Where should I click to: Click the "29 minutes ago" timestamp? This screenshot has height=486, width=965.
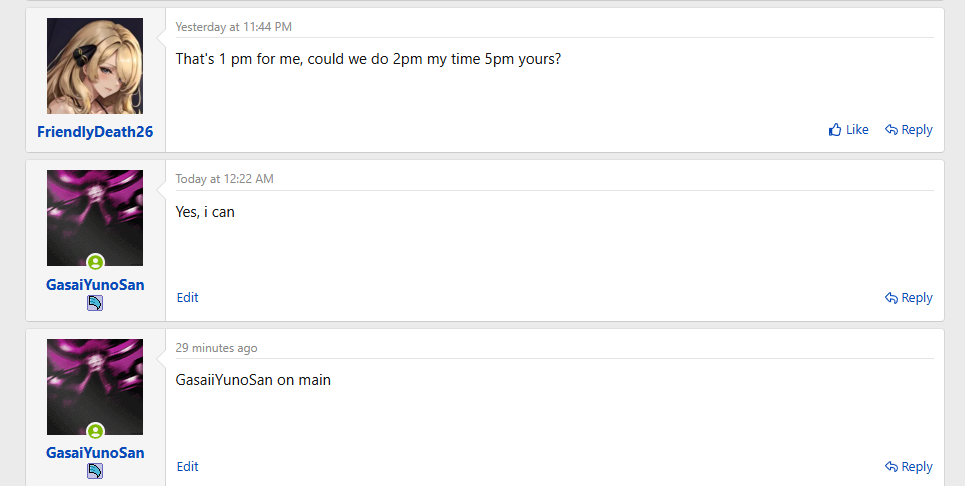(x=217, y=348)
